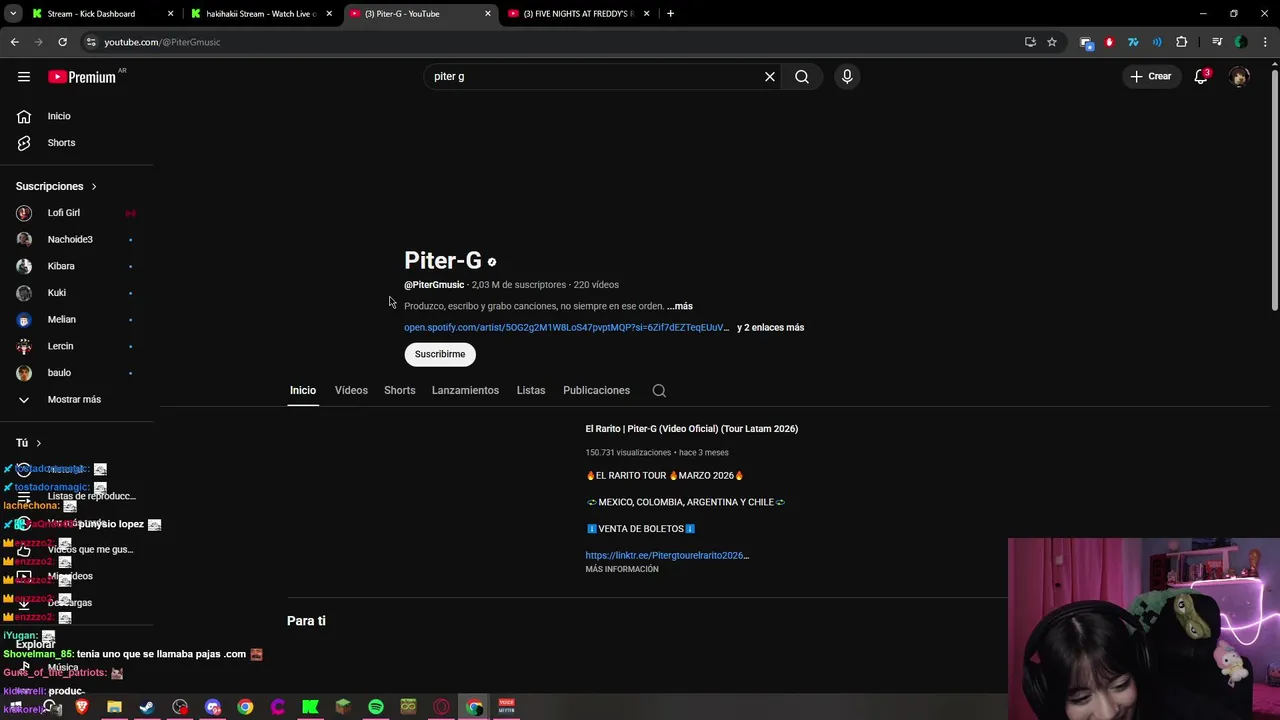This screenshot has height=720, width=1280.
Task: Select the Inicio channel tab
Action: 303,391
